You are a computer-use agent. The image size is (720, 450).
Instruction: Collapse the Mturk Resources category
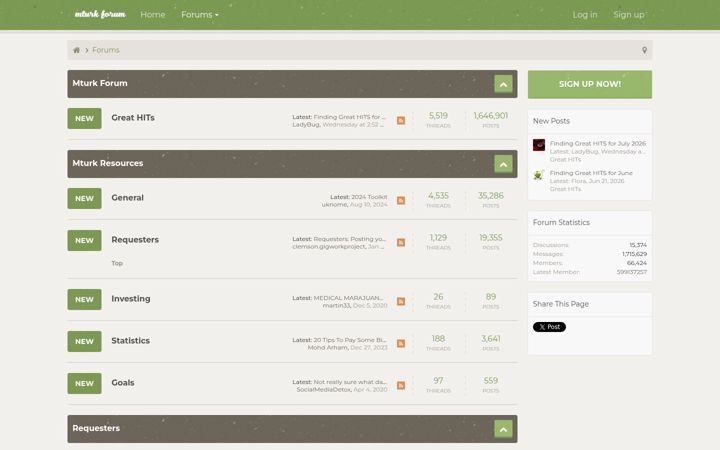tap(503, 164)
